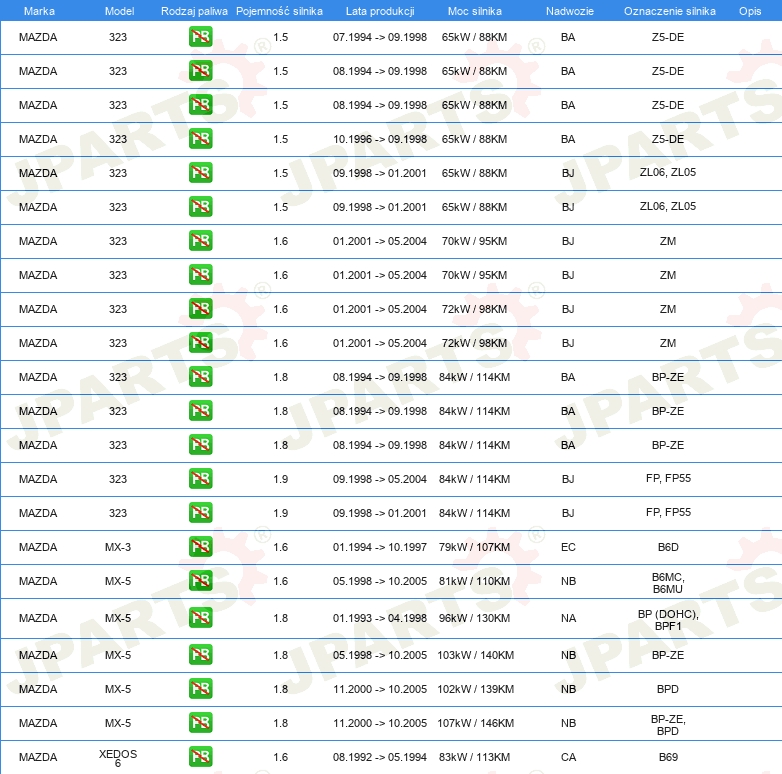
Task: Click the Moc silnika column header
Action: [x=474, y=11]
